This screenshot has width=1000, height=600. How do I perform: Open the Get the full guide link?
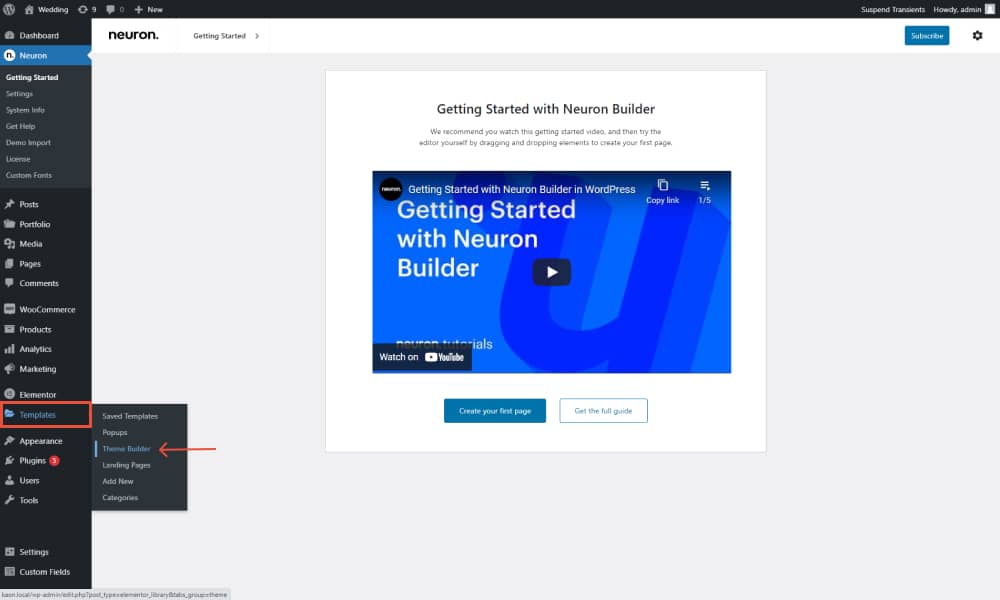click(603, 410)
